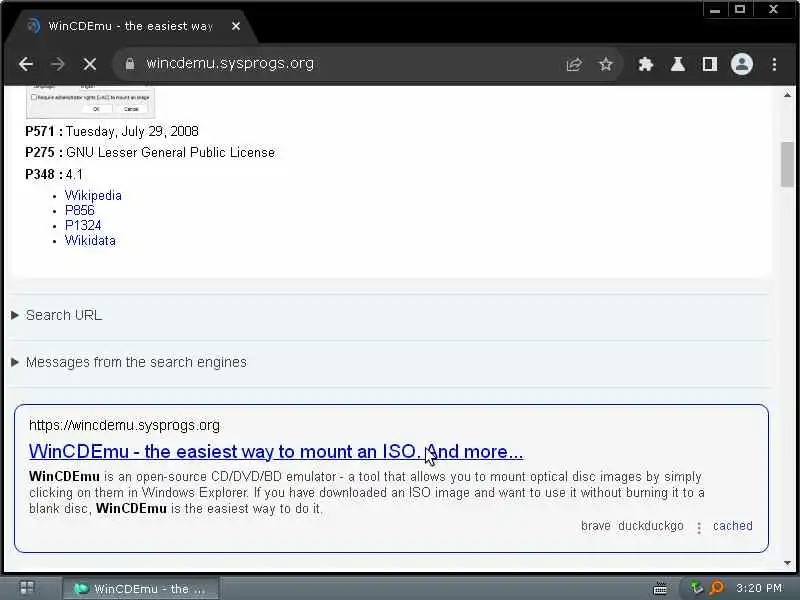This screenshot has height=600, width=800.
Task: Click the scrollbar up arrow
Action: pos(787,95)
